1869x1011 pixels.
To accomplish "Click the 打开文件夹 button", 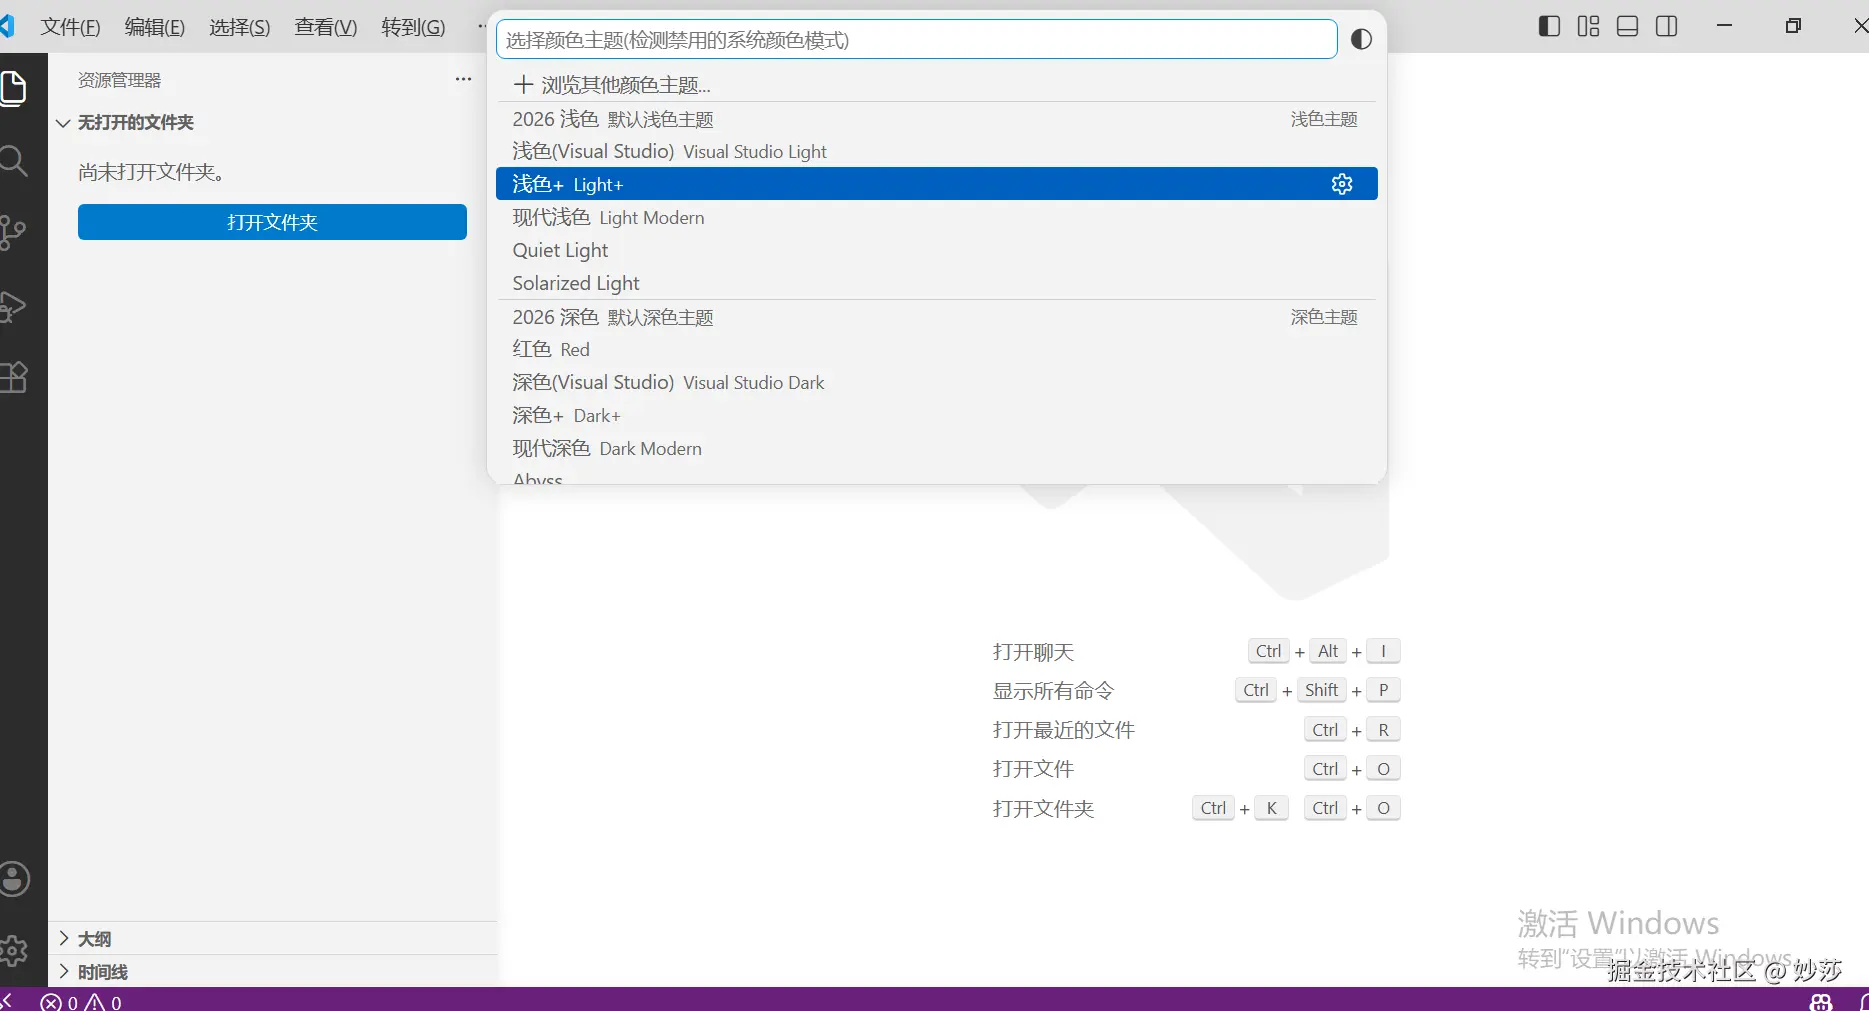I will 272,222.
